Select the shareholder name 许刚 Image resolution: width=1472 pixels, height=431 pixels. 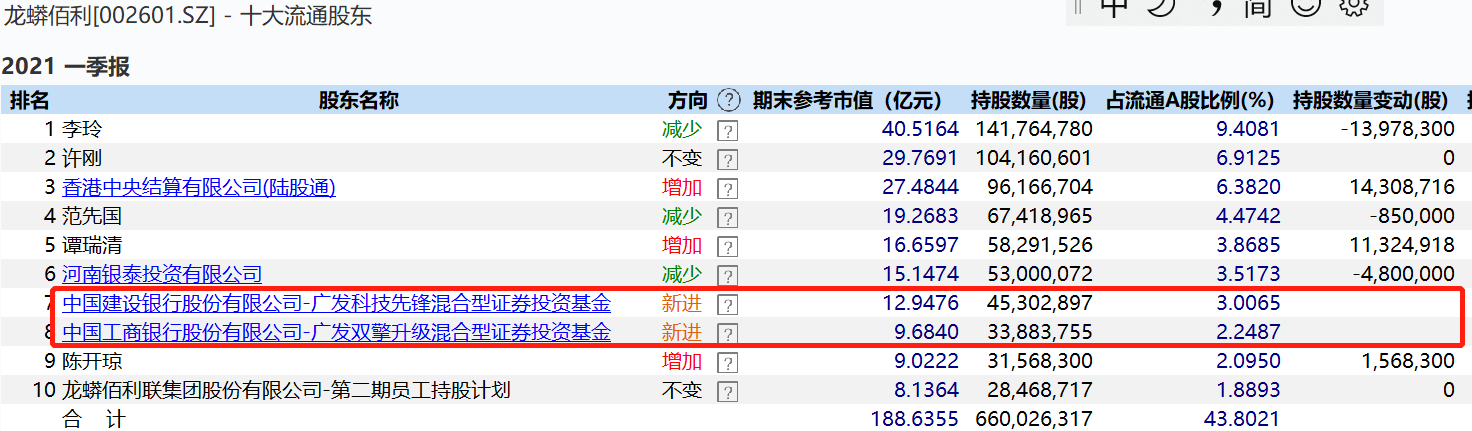click(x=82, y=158)
